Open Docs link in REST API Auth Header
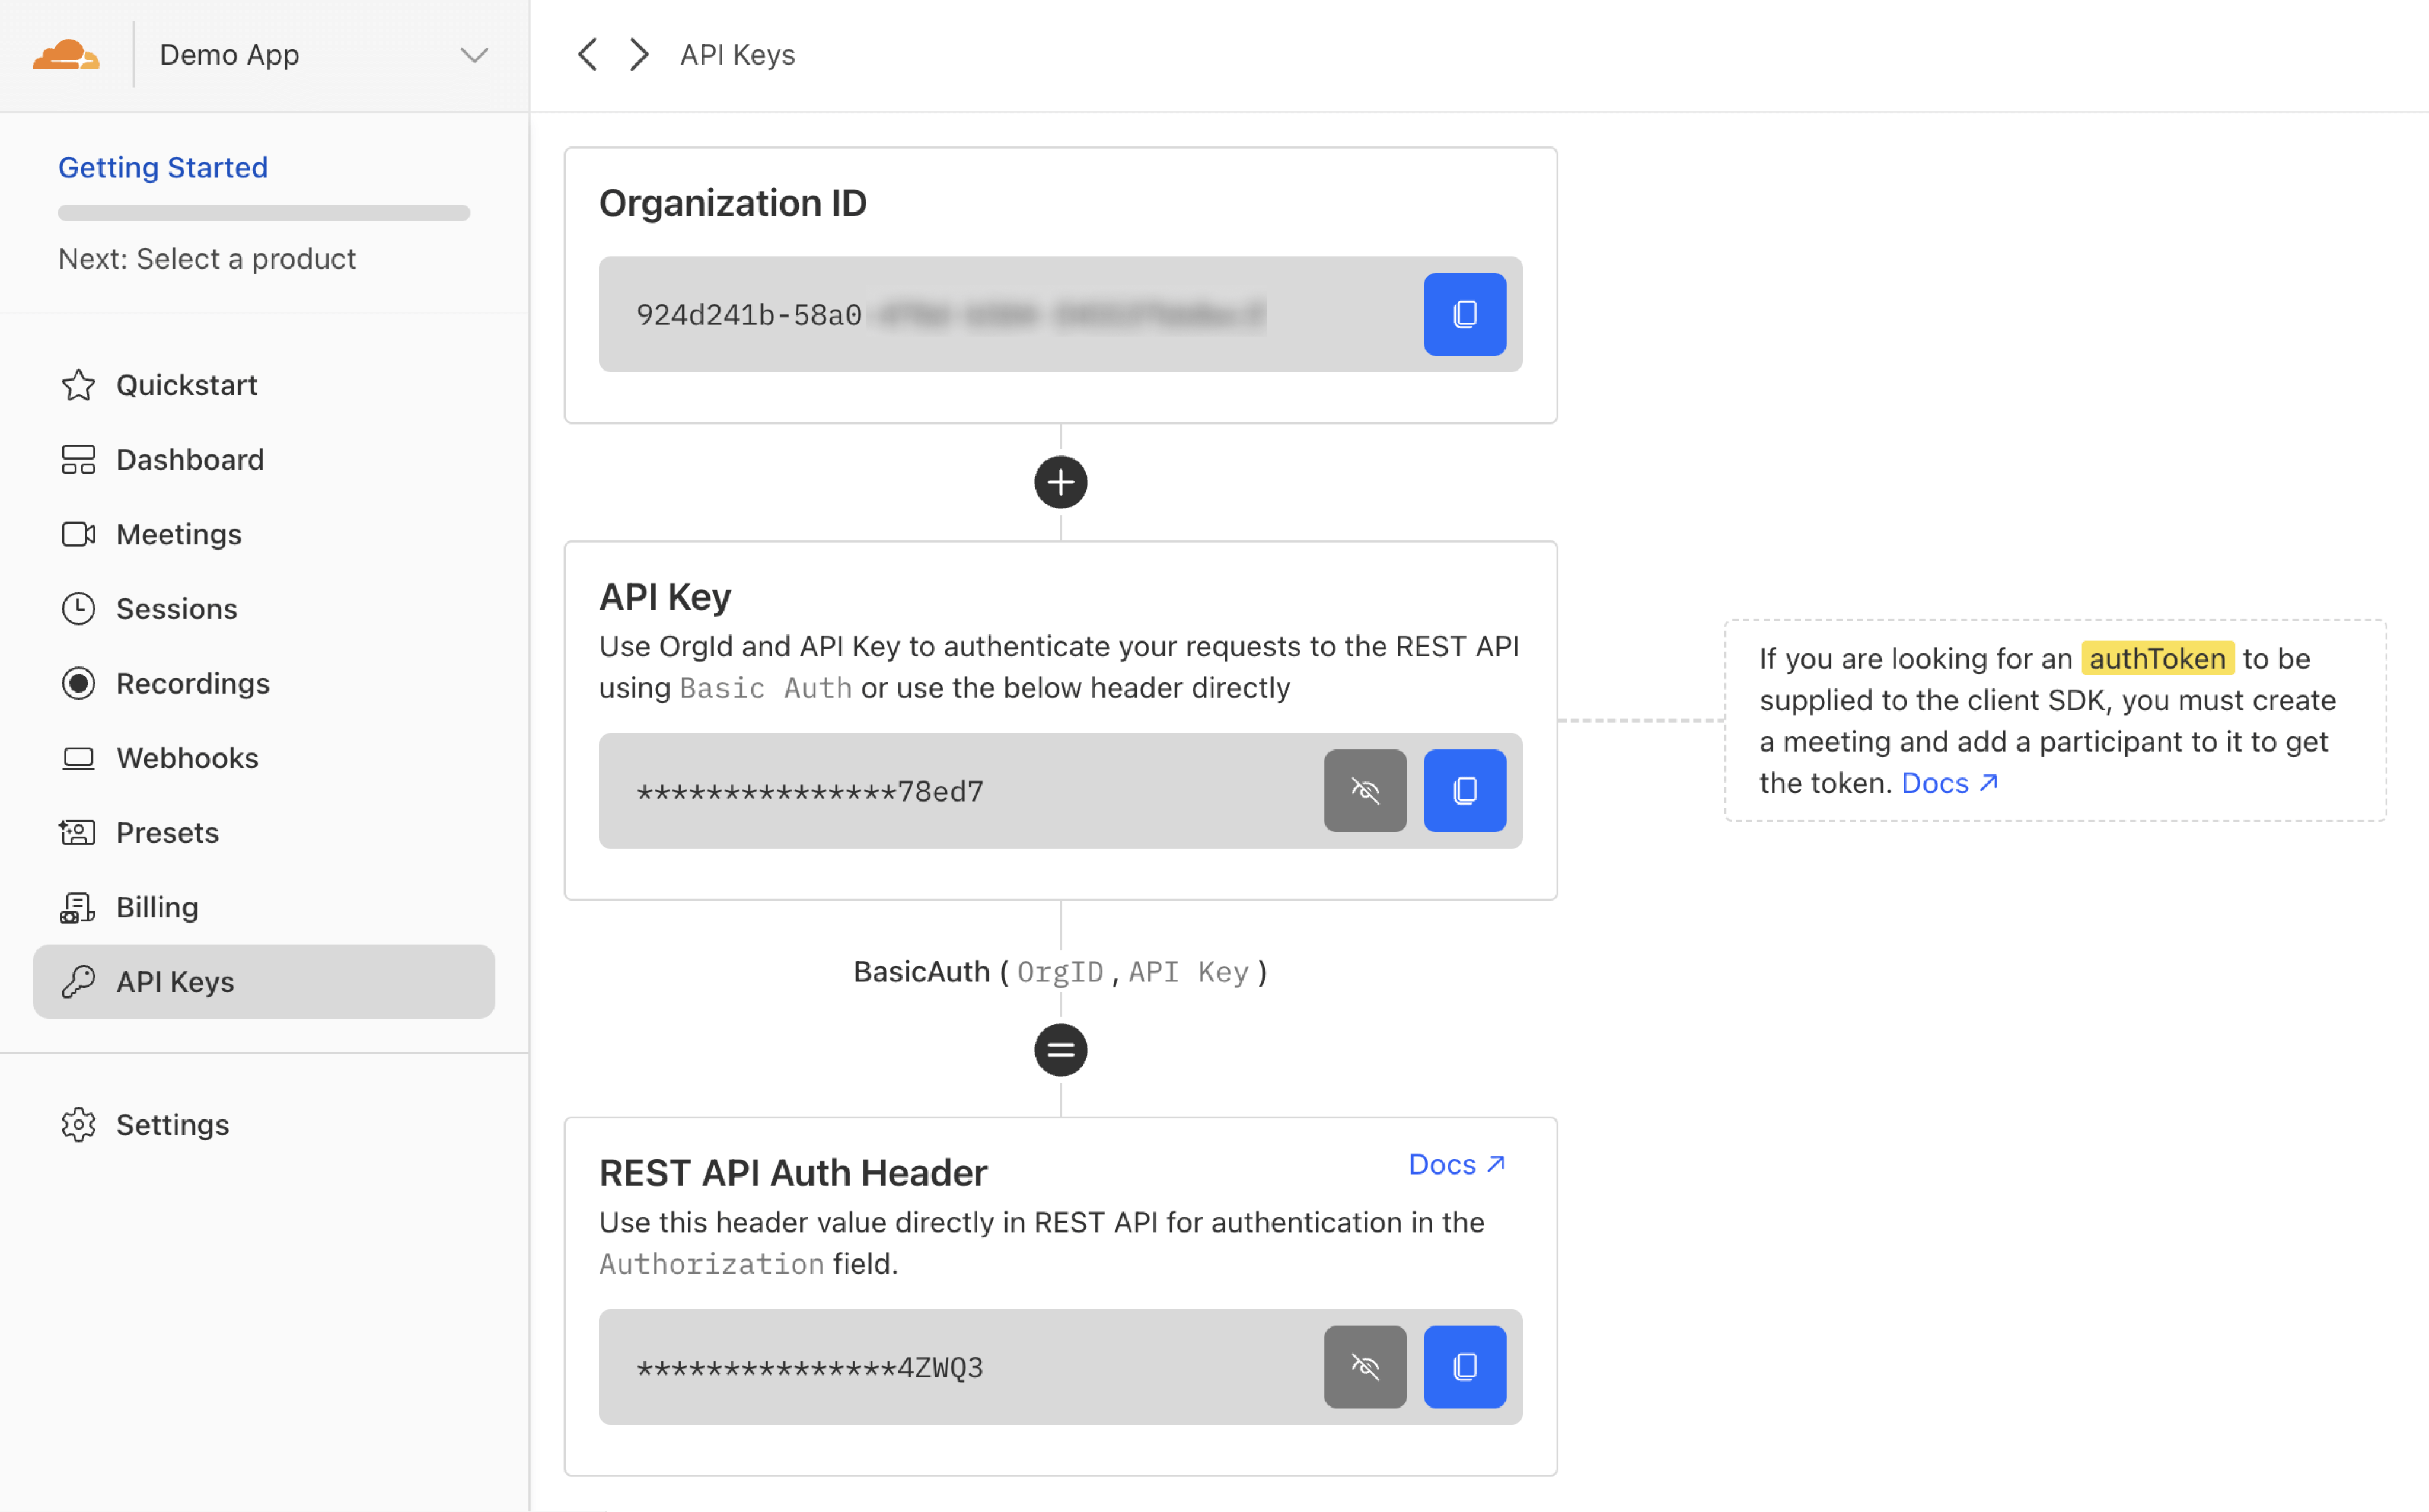The width and height of the screenshot is (2429, 1512). [1456, 1164]
